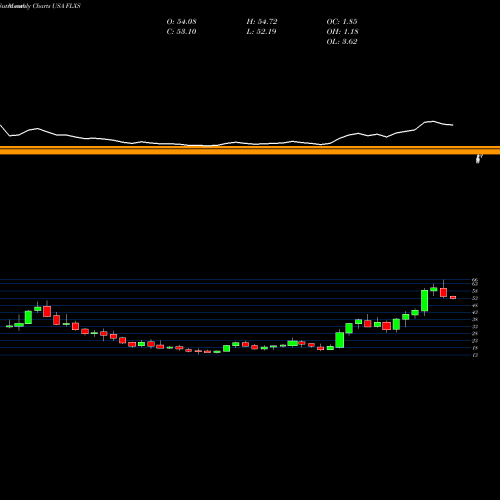Viewport: 500px width, 500px height.
Task: Click the 'OC: 1.85' reading
Action: pyautogui.click(x=342, y=22)
